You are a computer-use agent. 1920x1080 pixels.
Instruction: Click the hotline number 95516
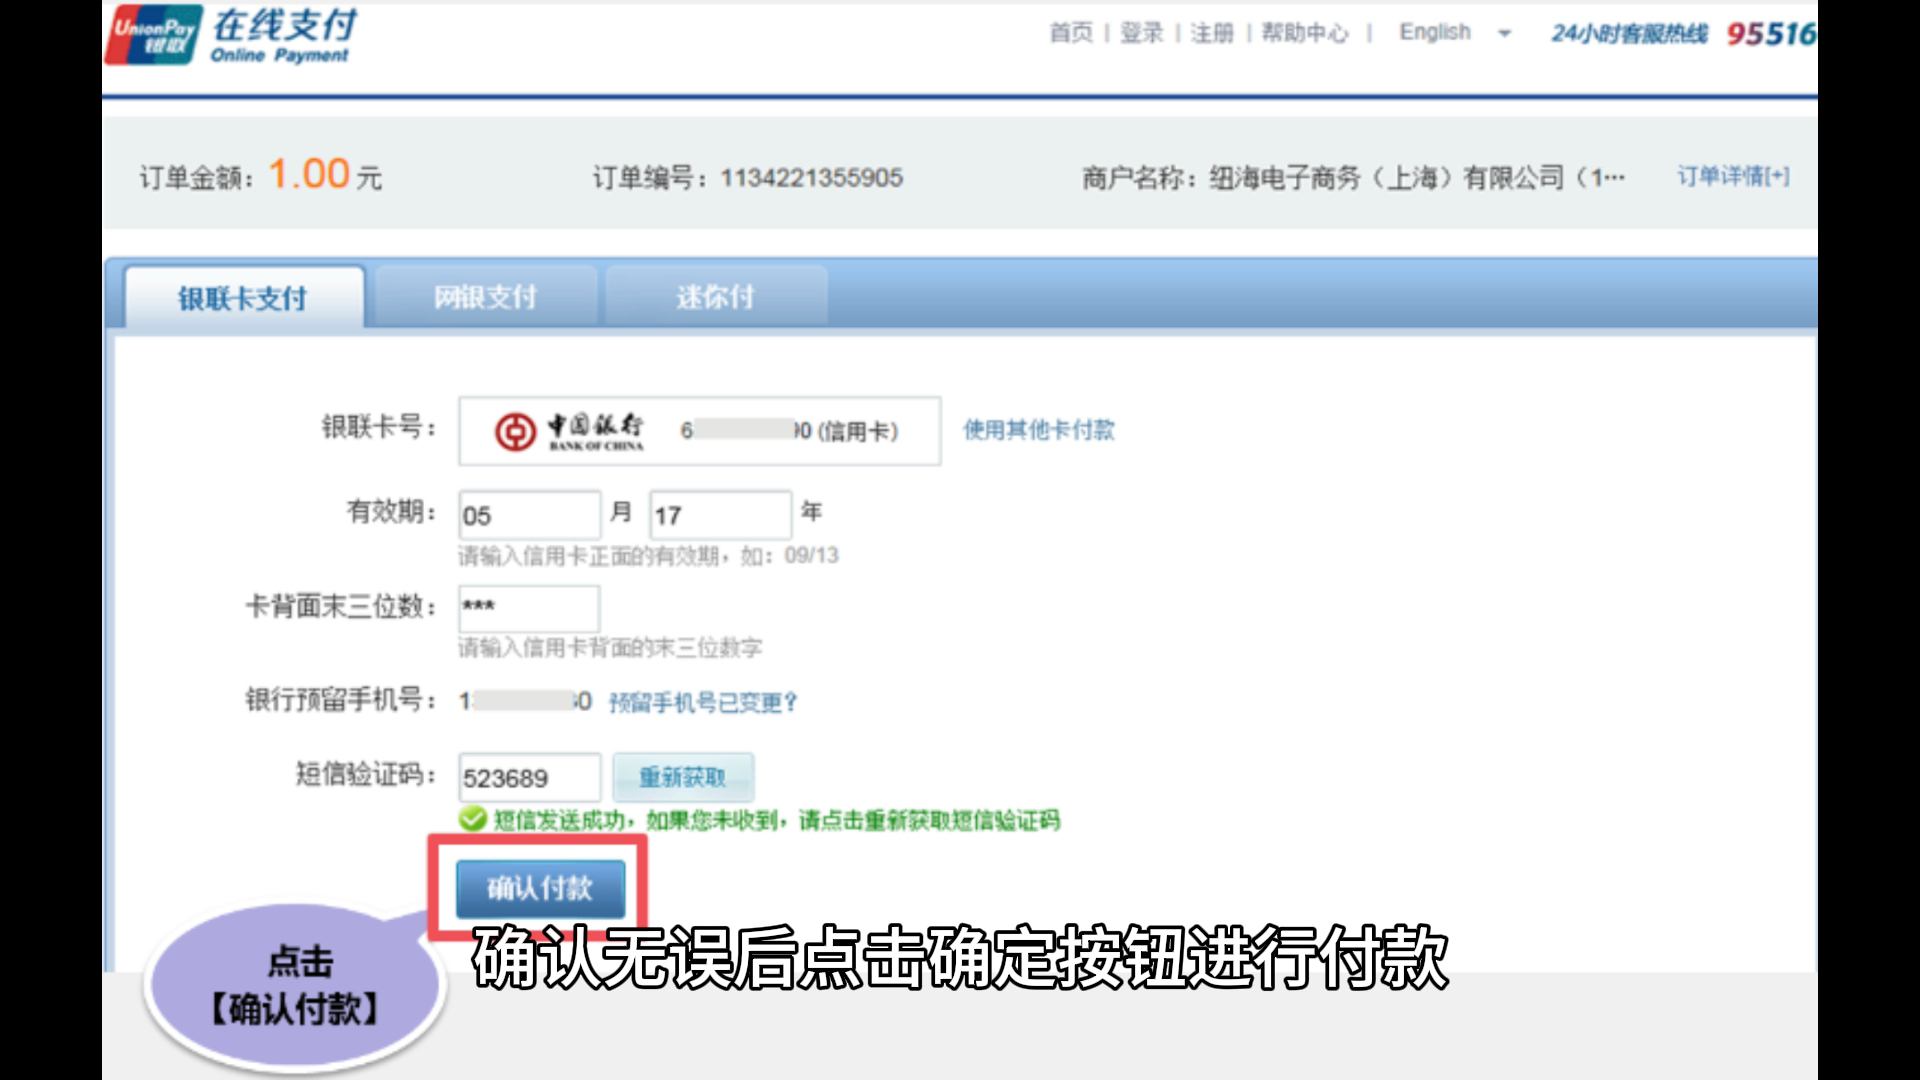(1771, 34)
